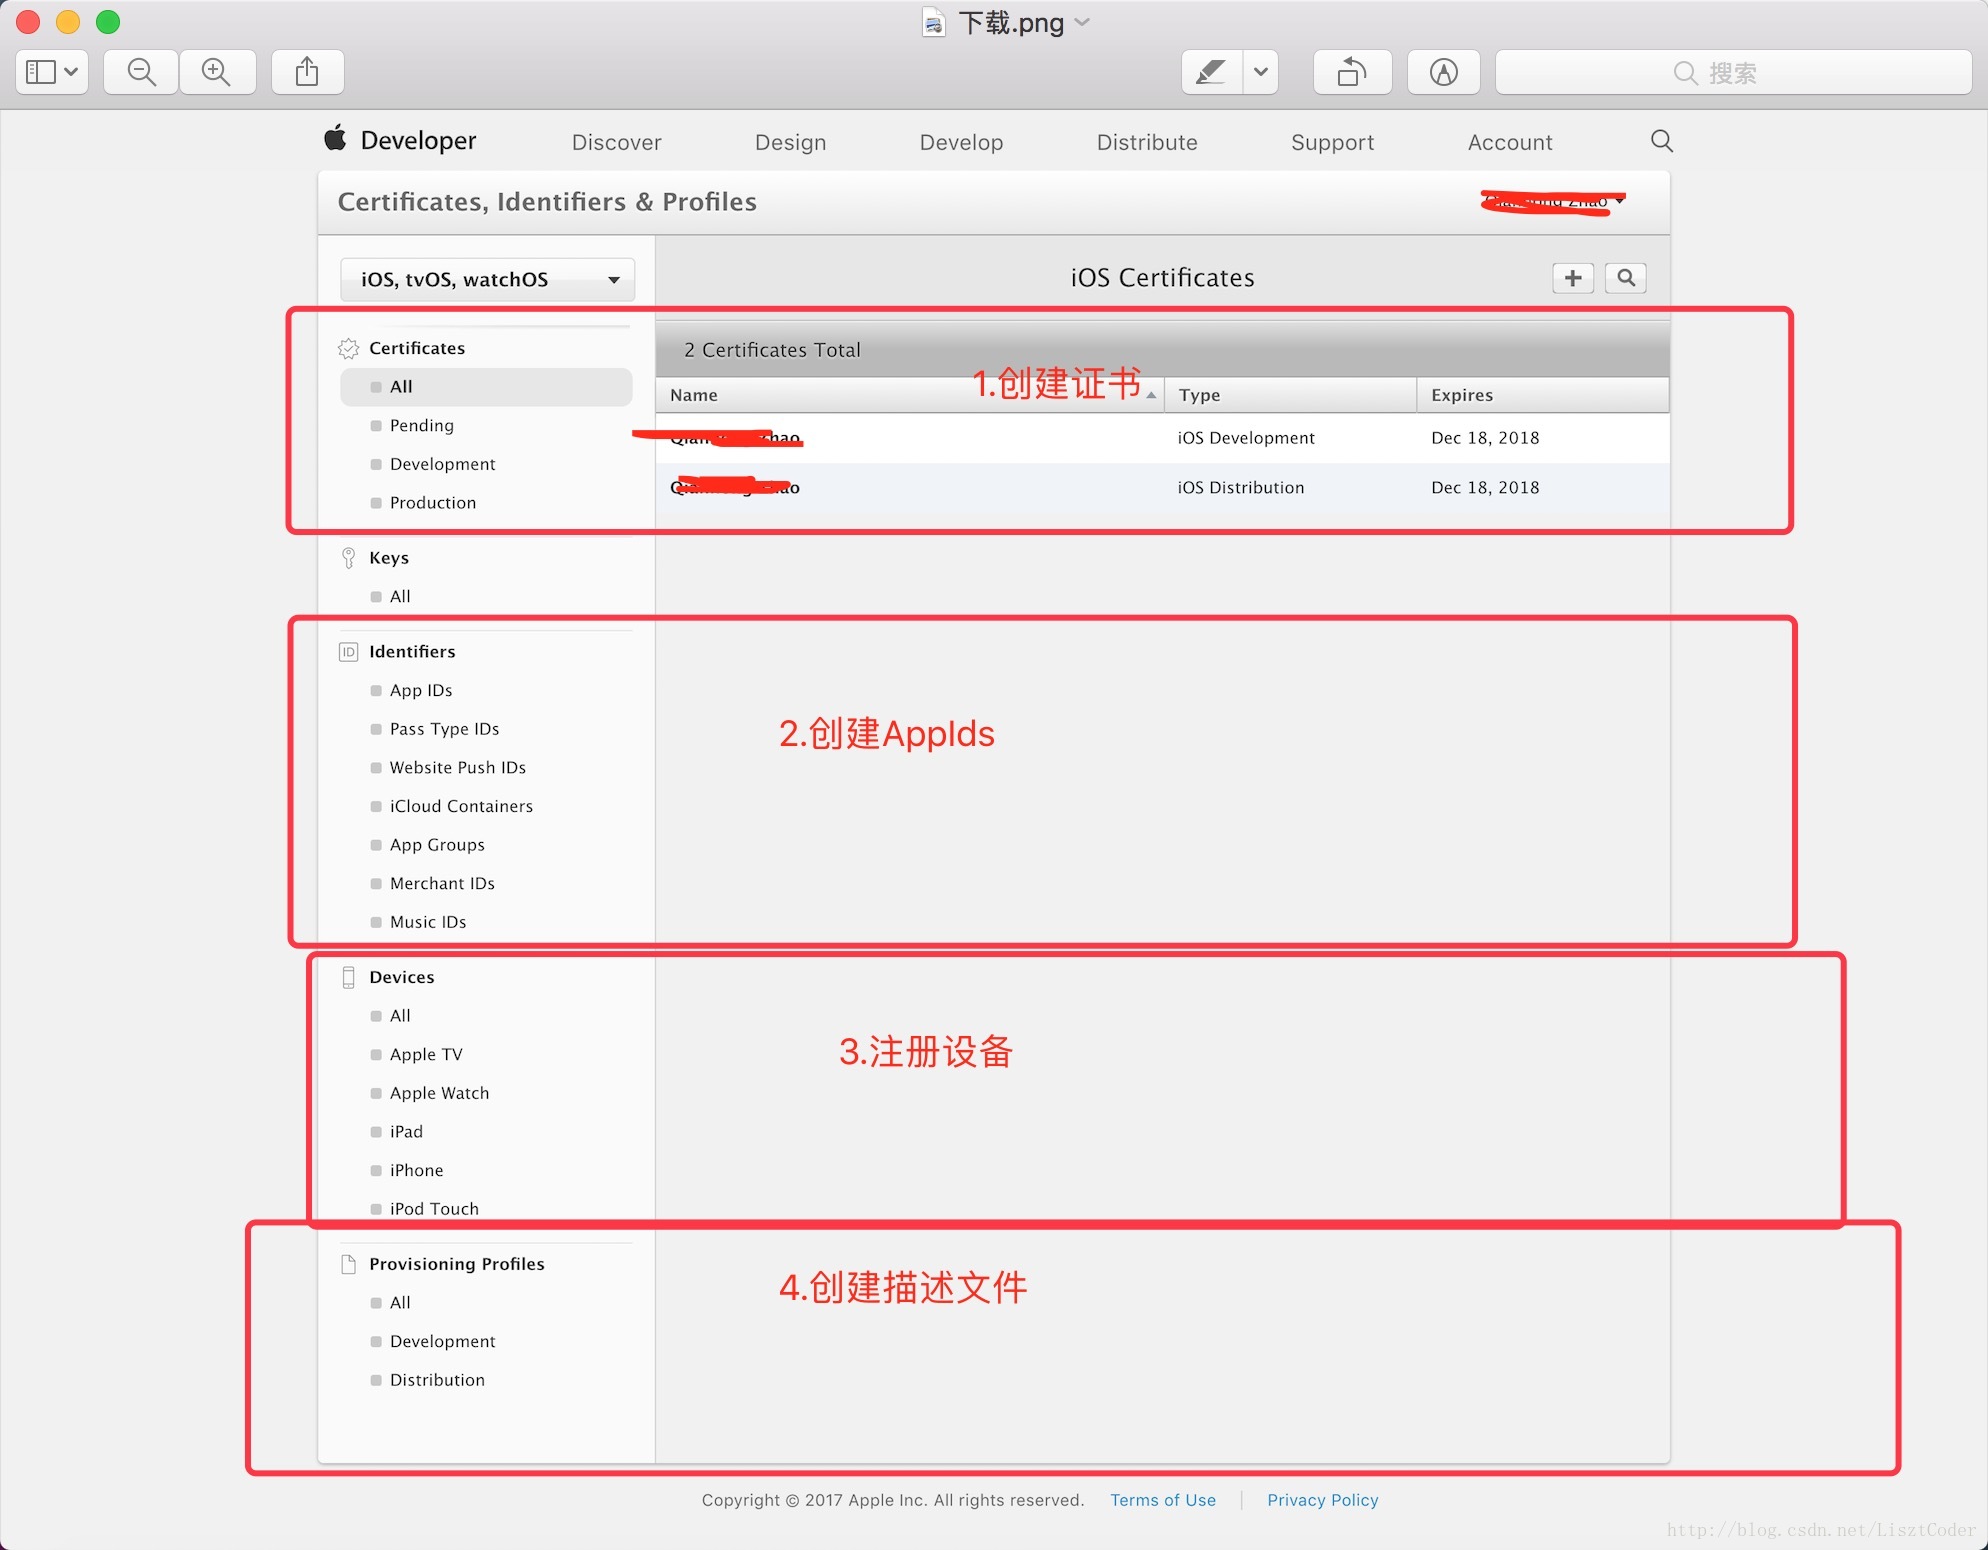
Task: Show the markup toolbar icon
Action: (x=1443, y=72)
